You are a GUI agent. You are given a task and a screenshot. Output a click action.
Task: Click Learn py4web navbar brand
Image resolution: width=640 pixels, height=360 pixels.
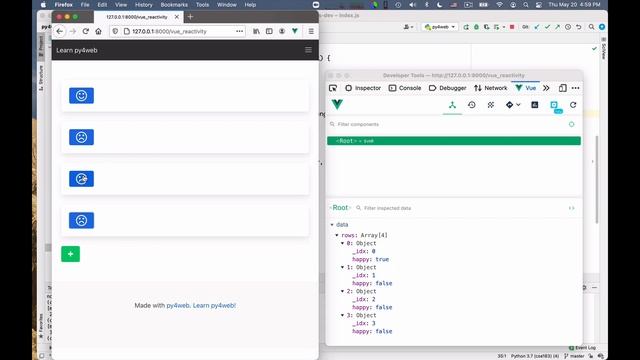coord(77,50)
